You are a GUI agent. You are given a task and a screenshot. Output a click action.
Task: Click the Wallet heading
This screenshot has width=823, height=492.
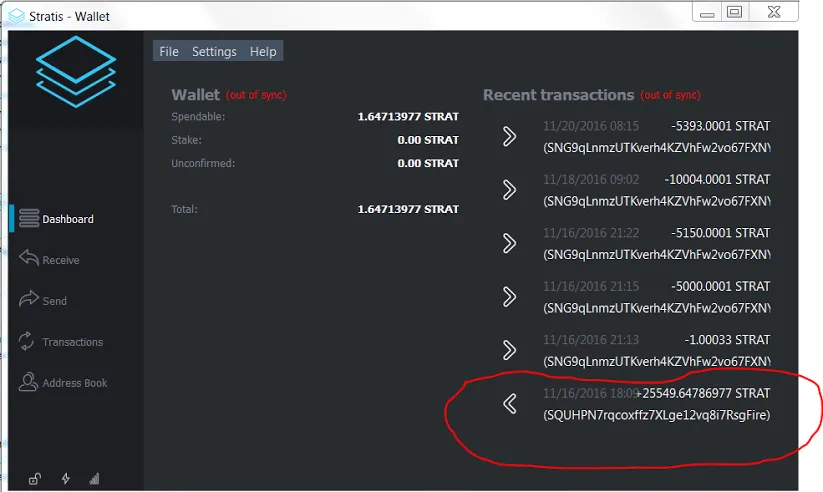pos(195,95)
